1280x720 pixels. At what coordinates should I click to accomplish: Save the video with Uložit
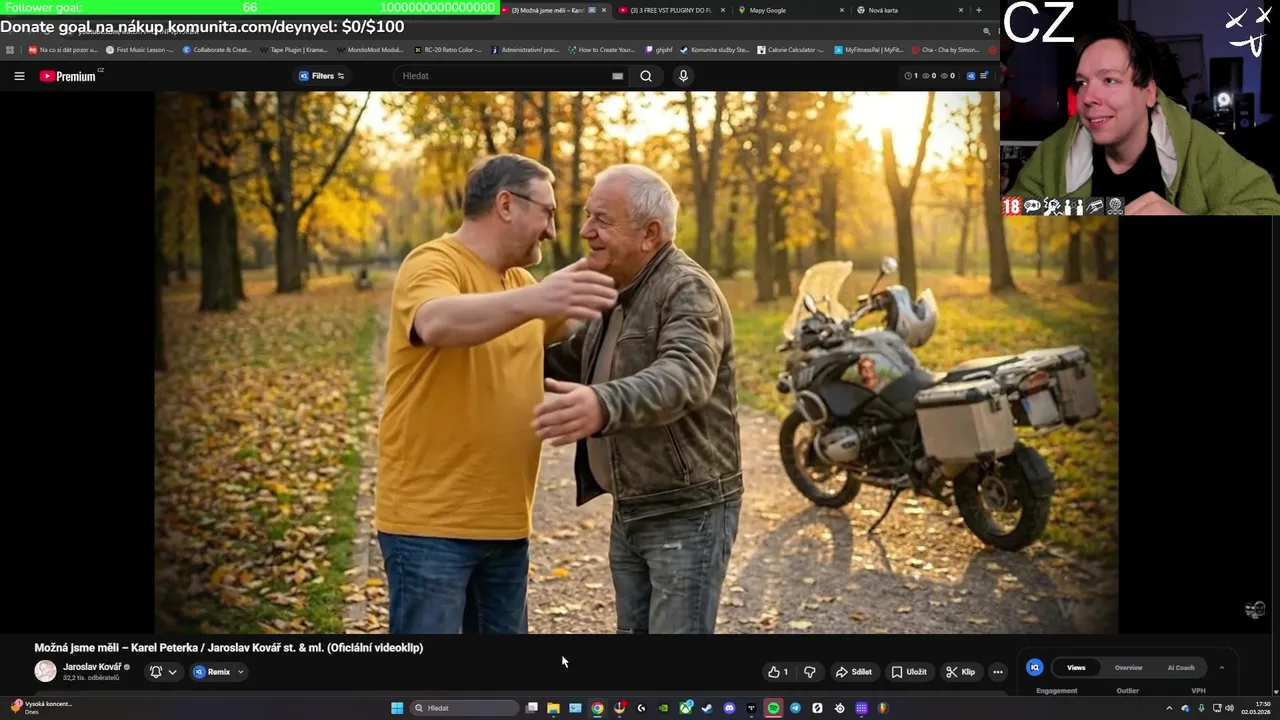click(909, 672)
